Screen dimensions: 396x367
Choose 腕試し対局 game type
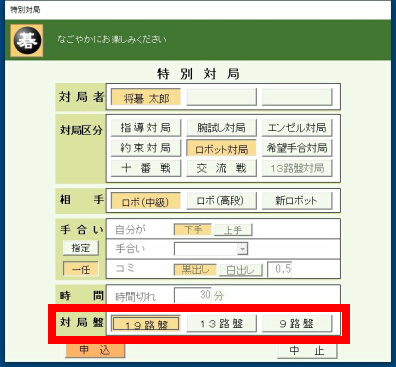pyautogui.click(x=221, y=128)
